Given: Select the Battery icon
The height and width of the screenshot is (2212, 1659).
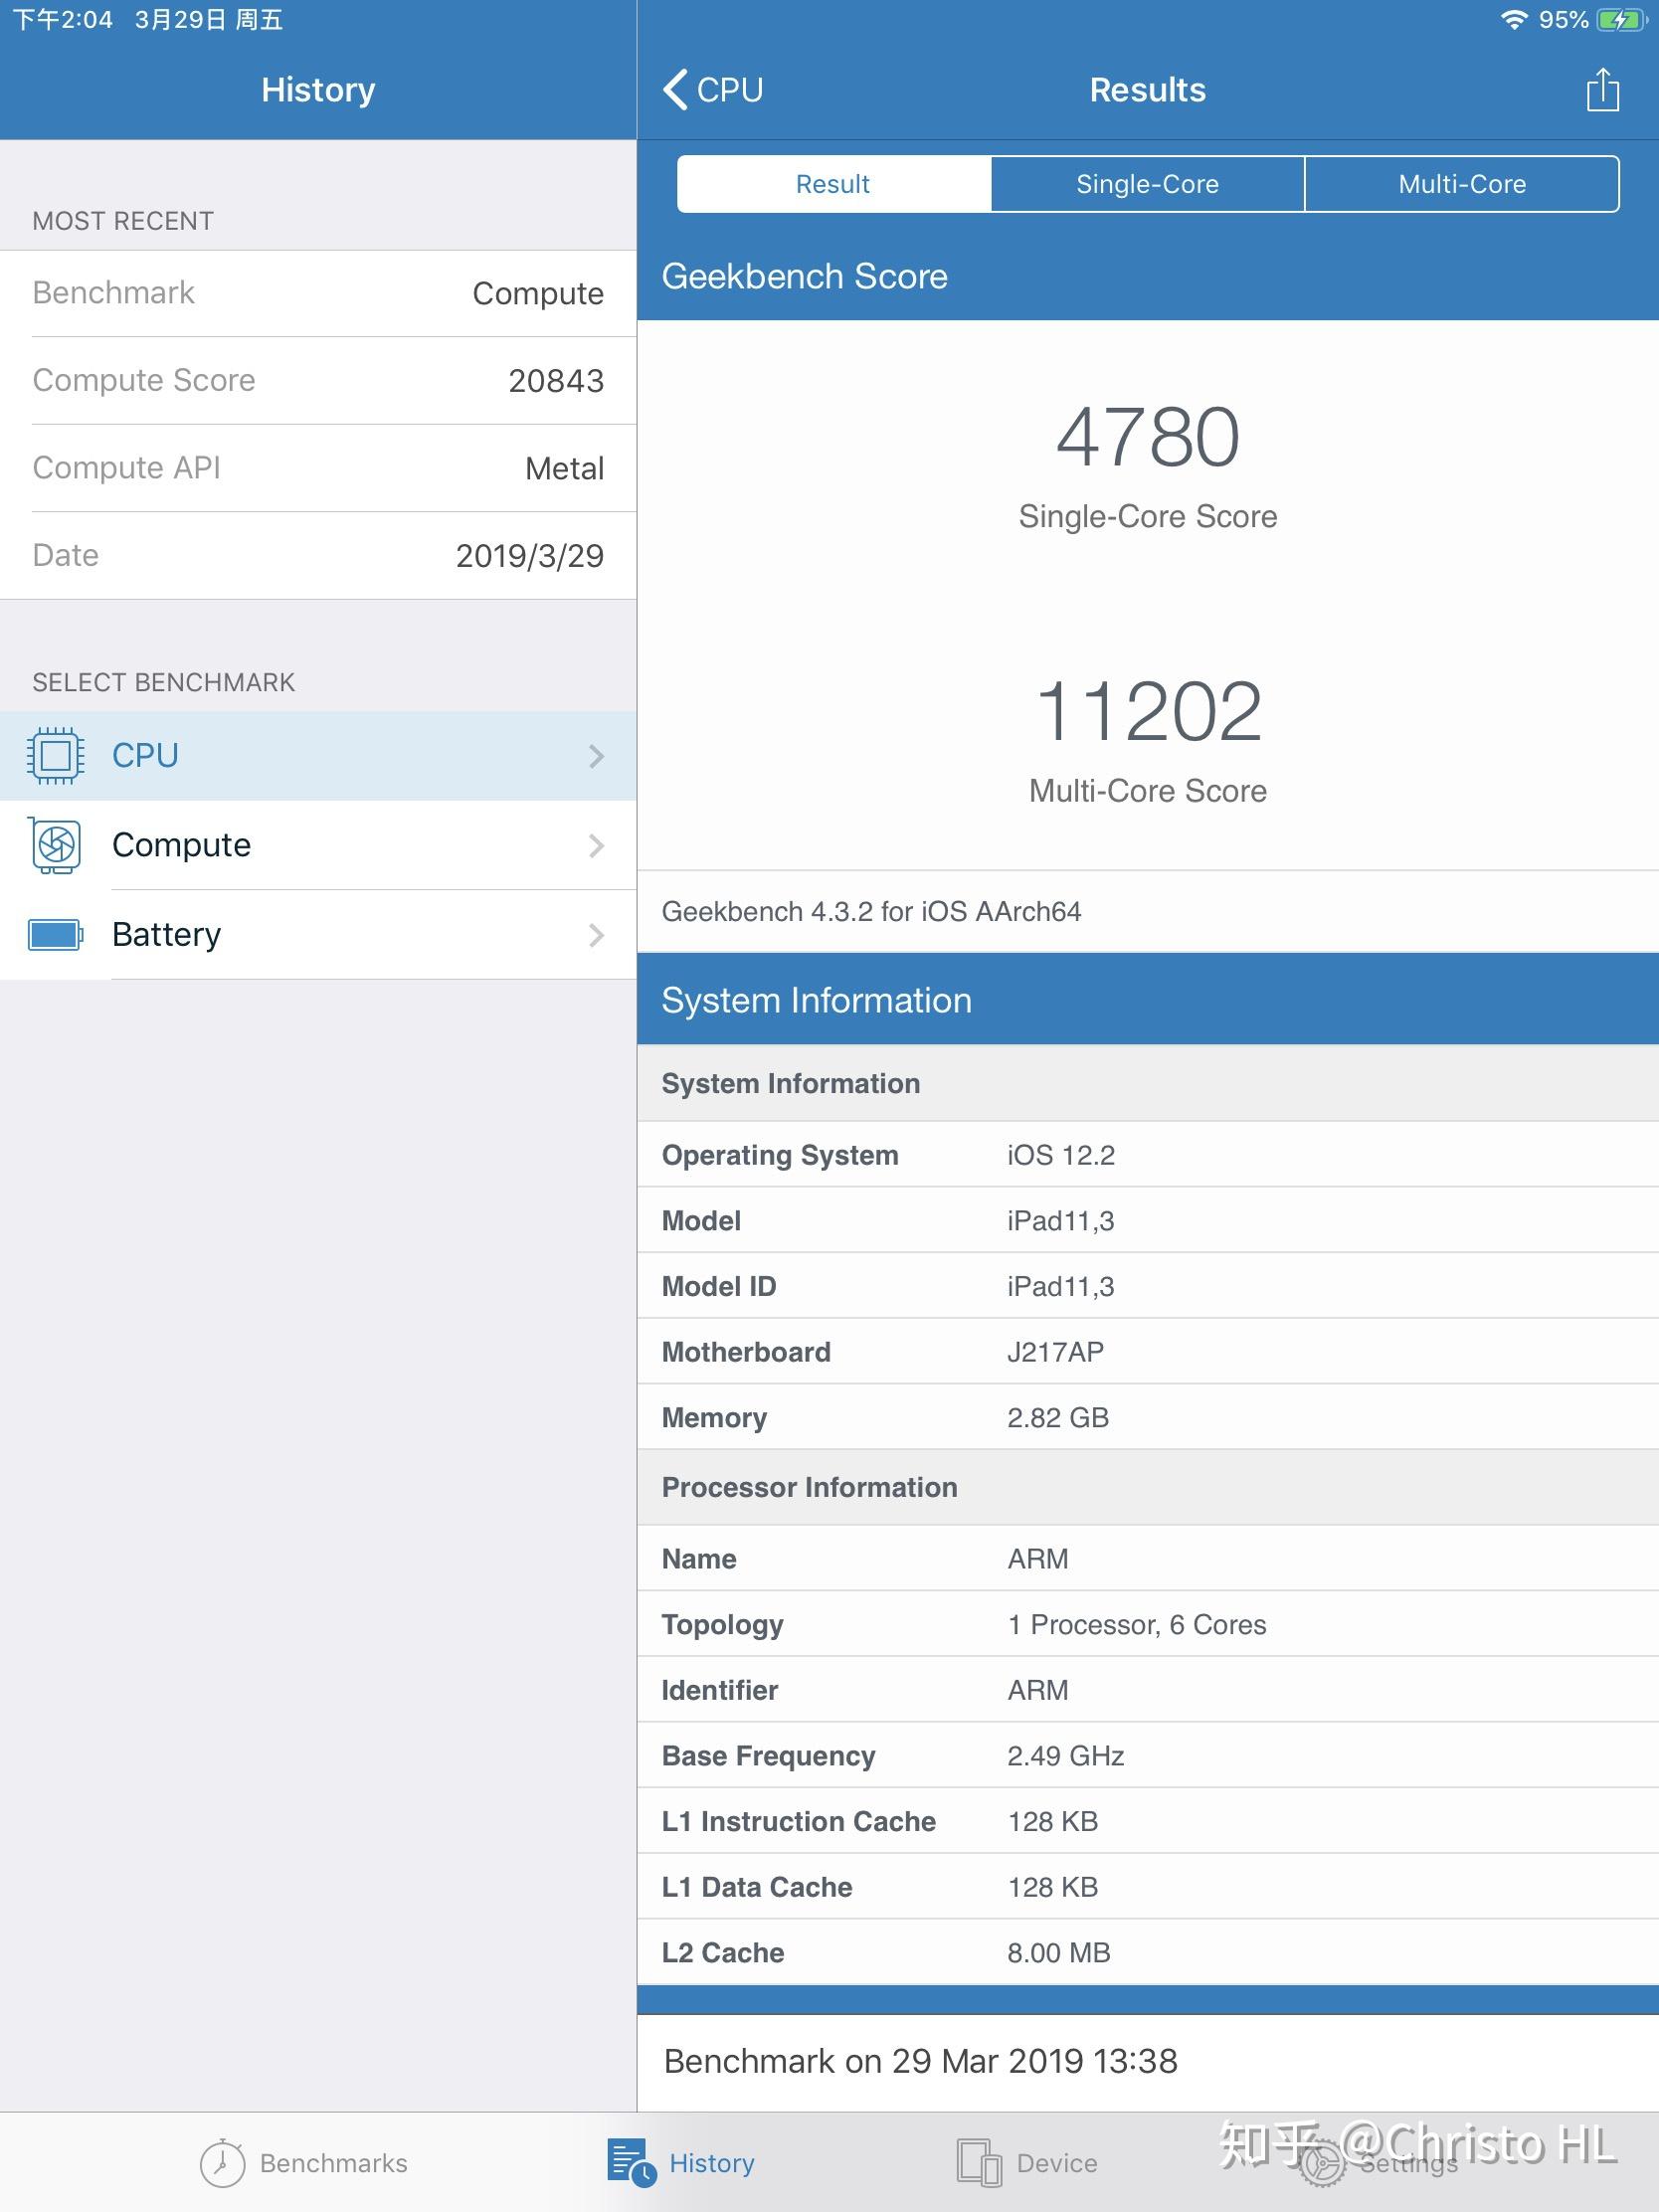Looking at the screenshot, I should 55,935.
